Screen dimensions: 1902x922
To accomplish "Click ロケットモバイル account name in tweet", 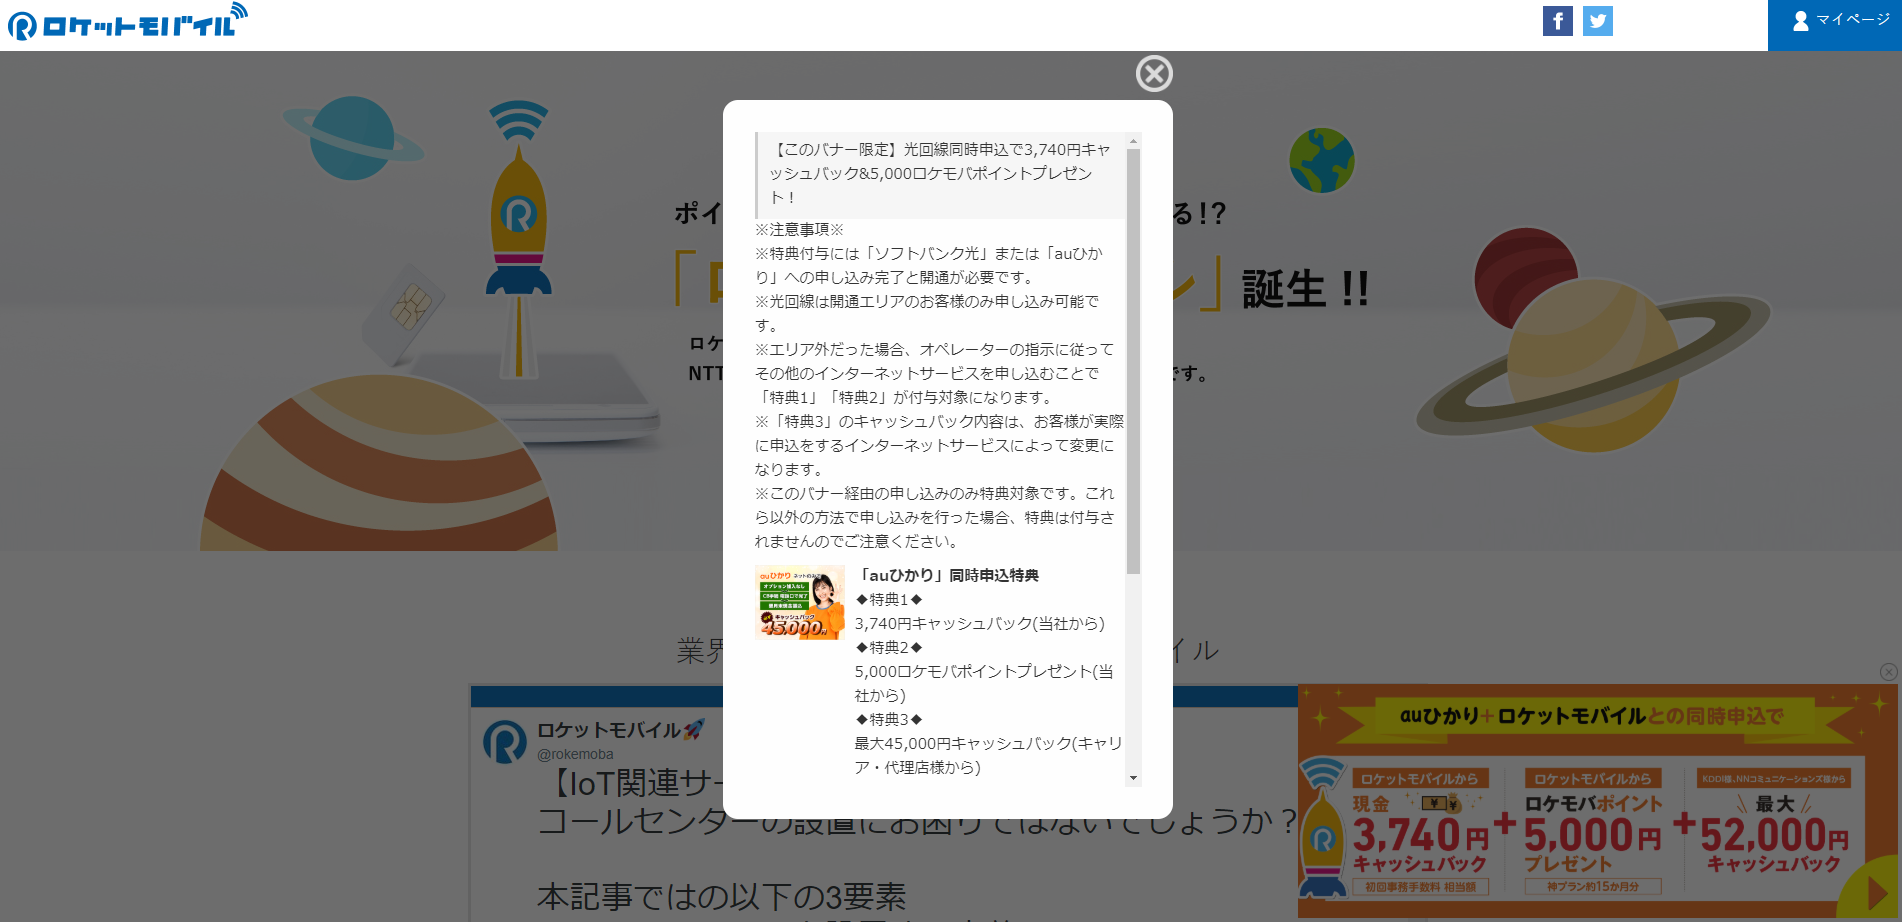I will tap(608, 730).
